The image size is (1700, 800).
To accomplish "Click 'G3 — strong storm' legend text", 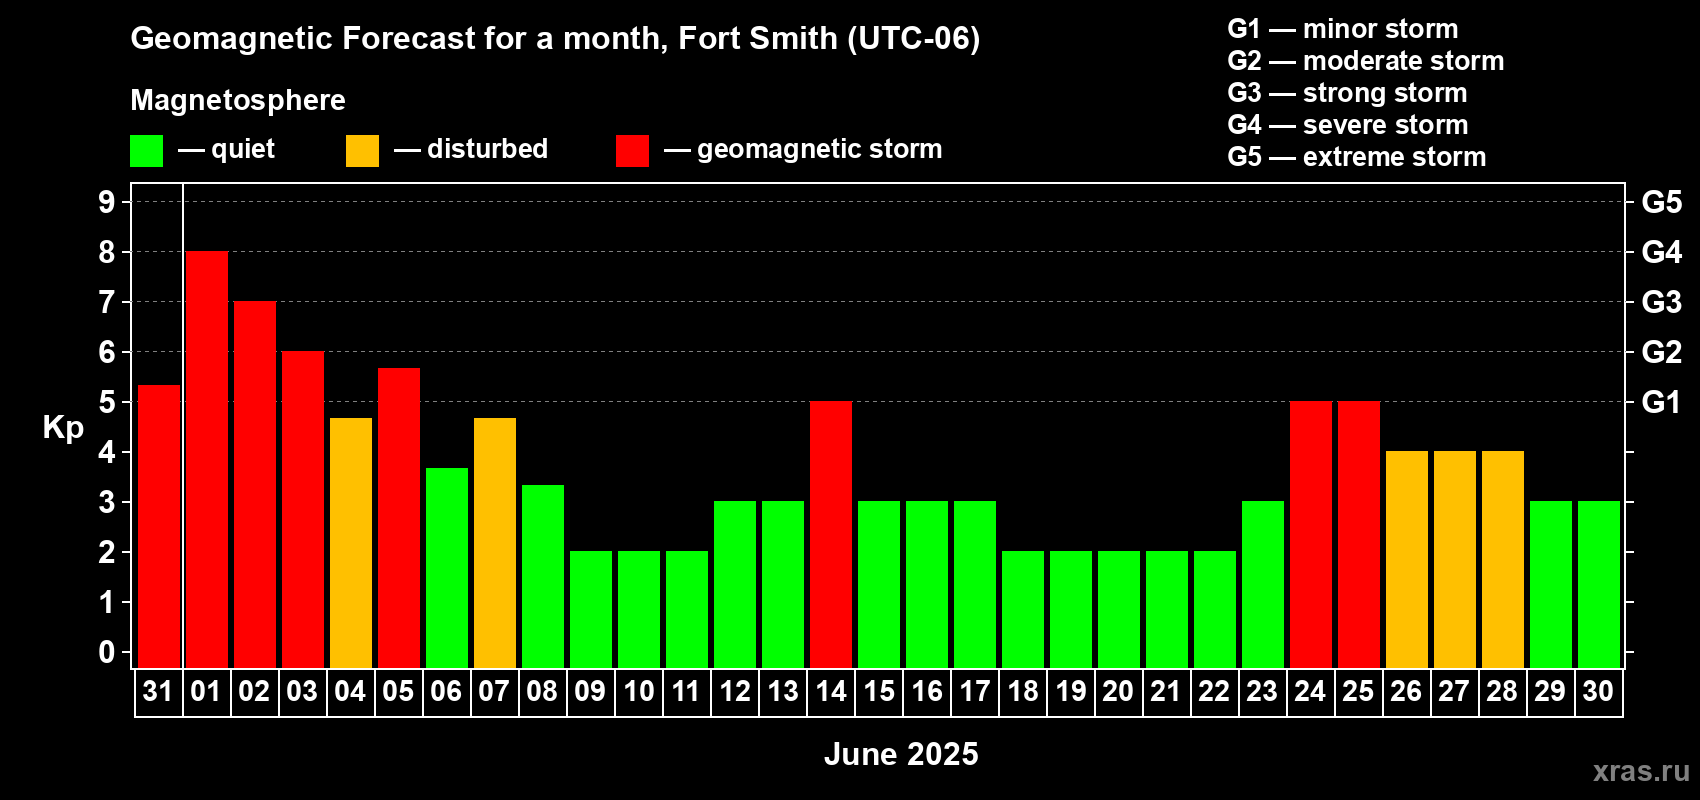I will [x=1347, y=93].
